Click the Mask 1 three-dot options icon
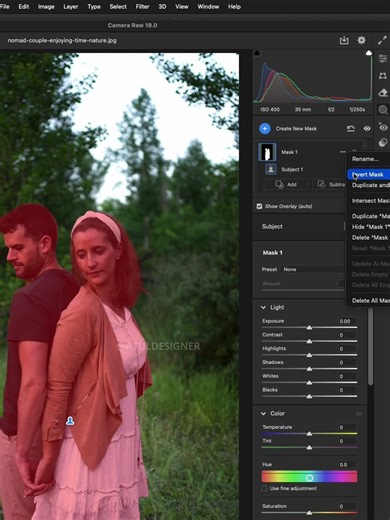The width and height of the screenshot is (390, 520). 343,152
